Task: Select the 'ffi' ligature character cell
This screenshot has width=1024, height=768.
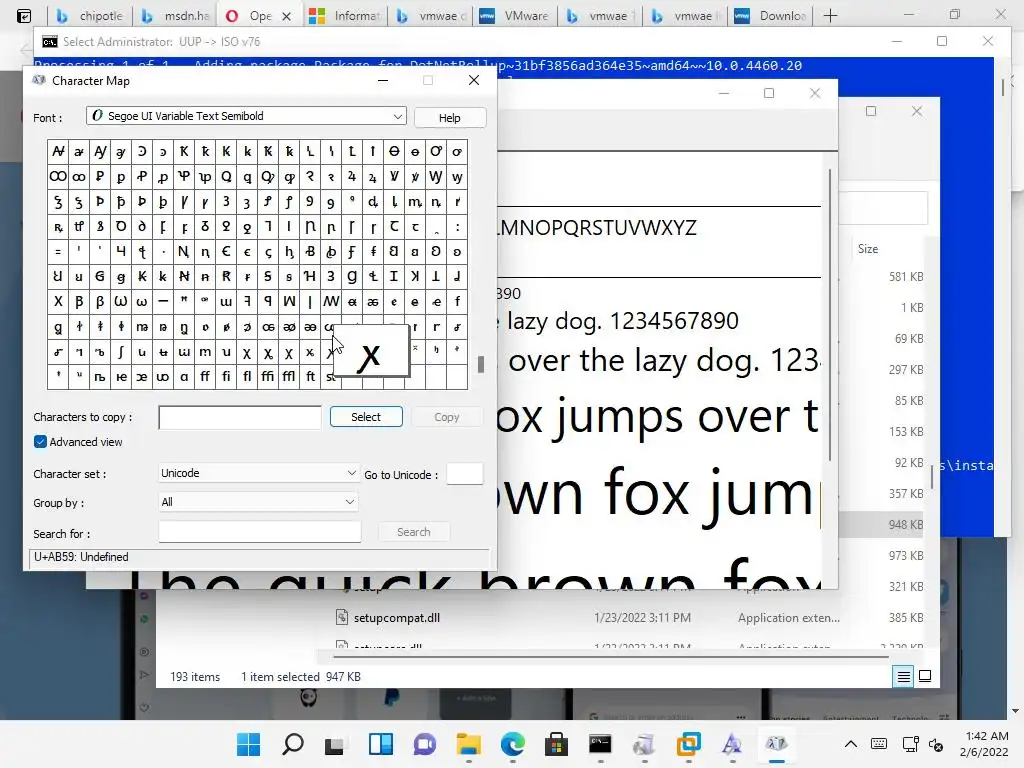Action: pyautogui.click(x=268, y=377)
